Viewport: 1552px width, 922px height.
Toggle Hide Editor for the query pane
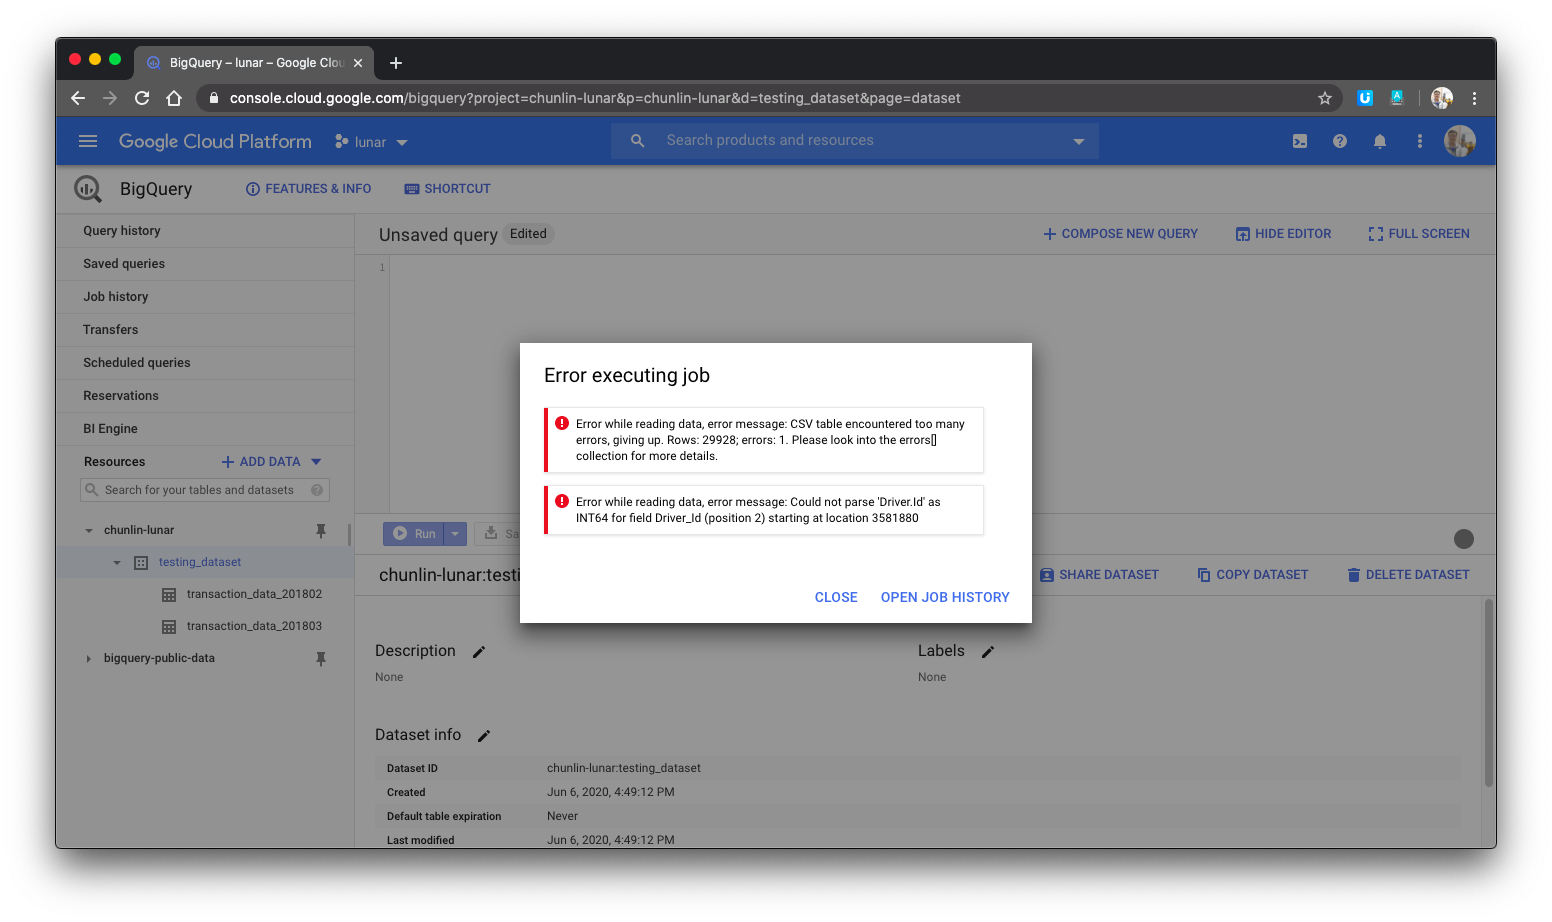click(1283, 233)
